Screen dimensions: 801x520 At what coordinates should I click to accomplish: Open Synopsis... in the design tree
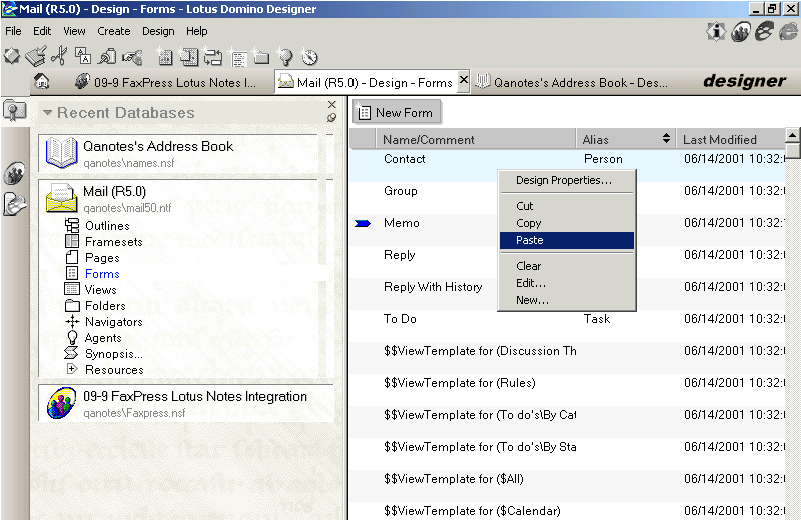[113, 354]
